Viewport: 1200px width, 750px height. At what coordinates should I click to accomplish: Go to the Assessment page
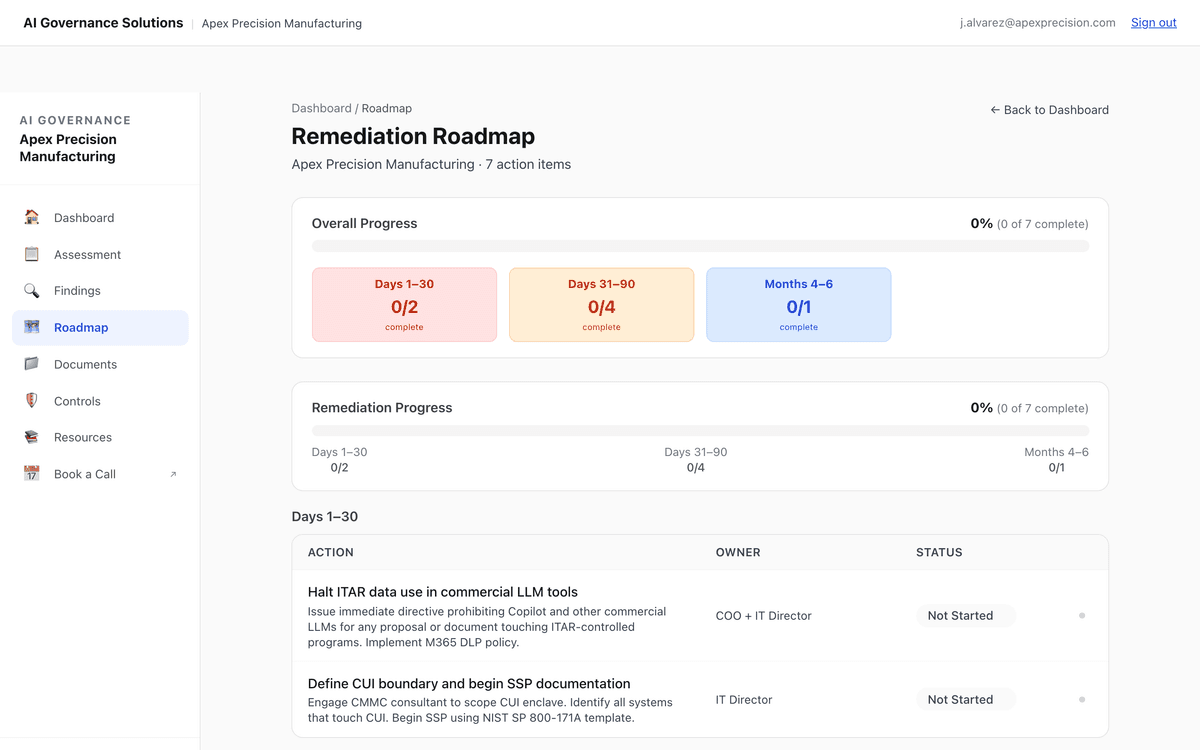click(100, 254)
